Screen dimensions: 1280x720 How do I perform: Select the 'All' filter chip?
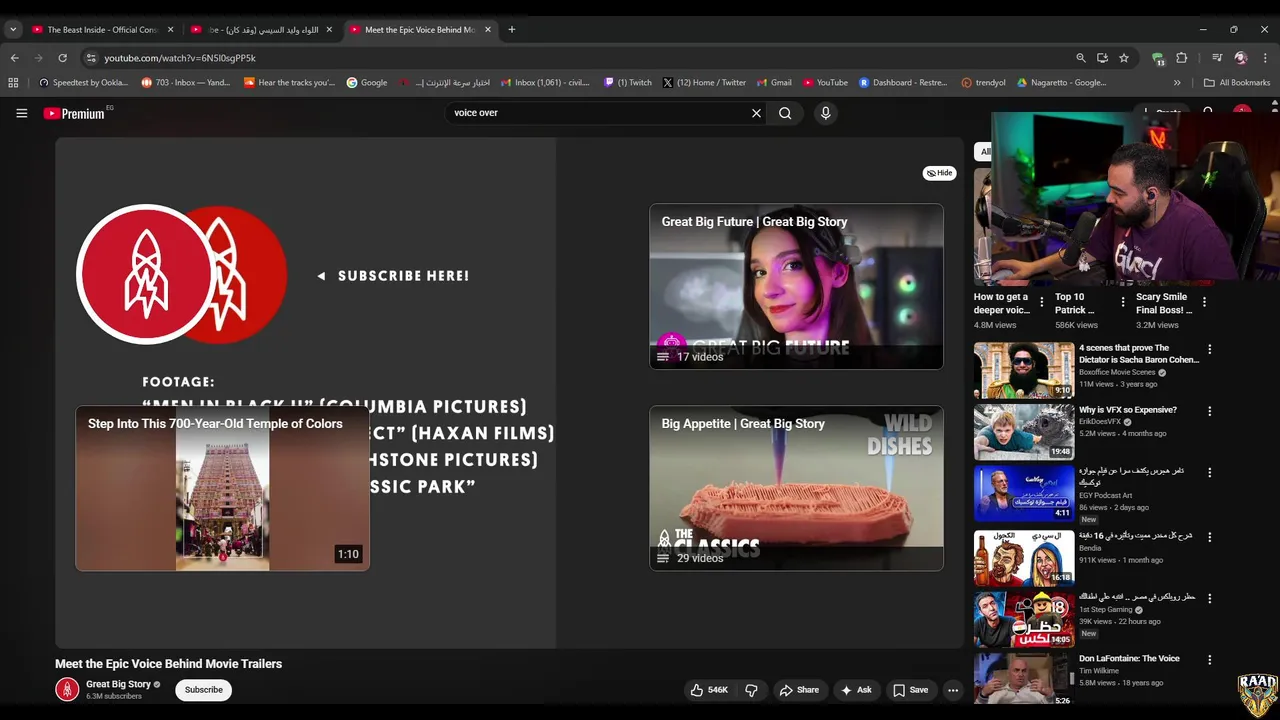(x=985, y=152)
